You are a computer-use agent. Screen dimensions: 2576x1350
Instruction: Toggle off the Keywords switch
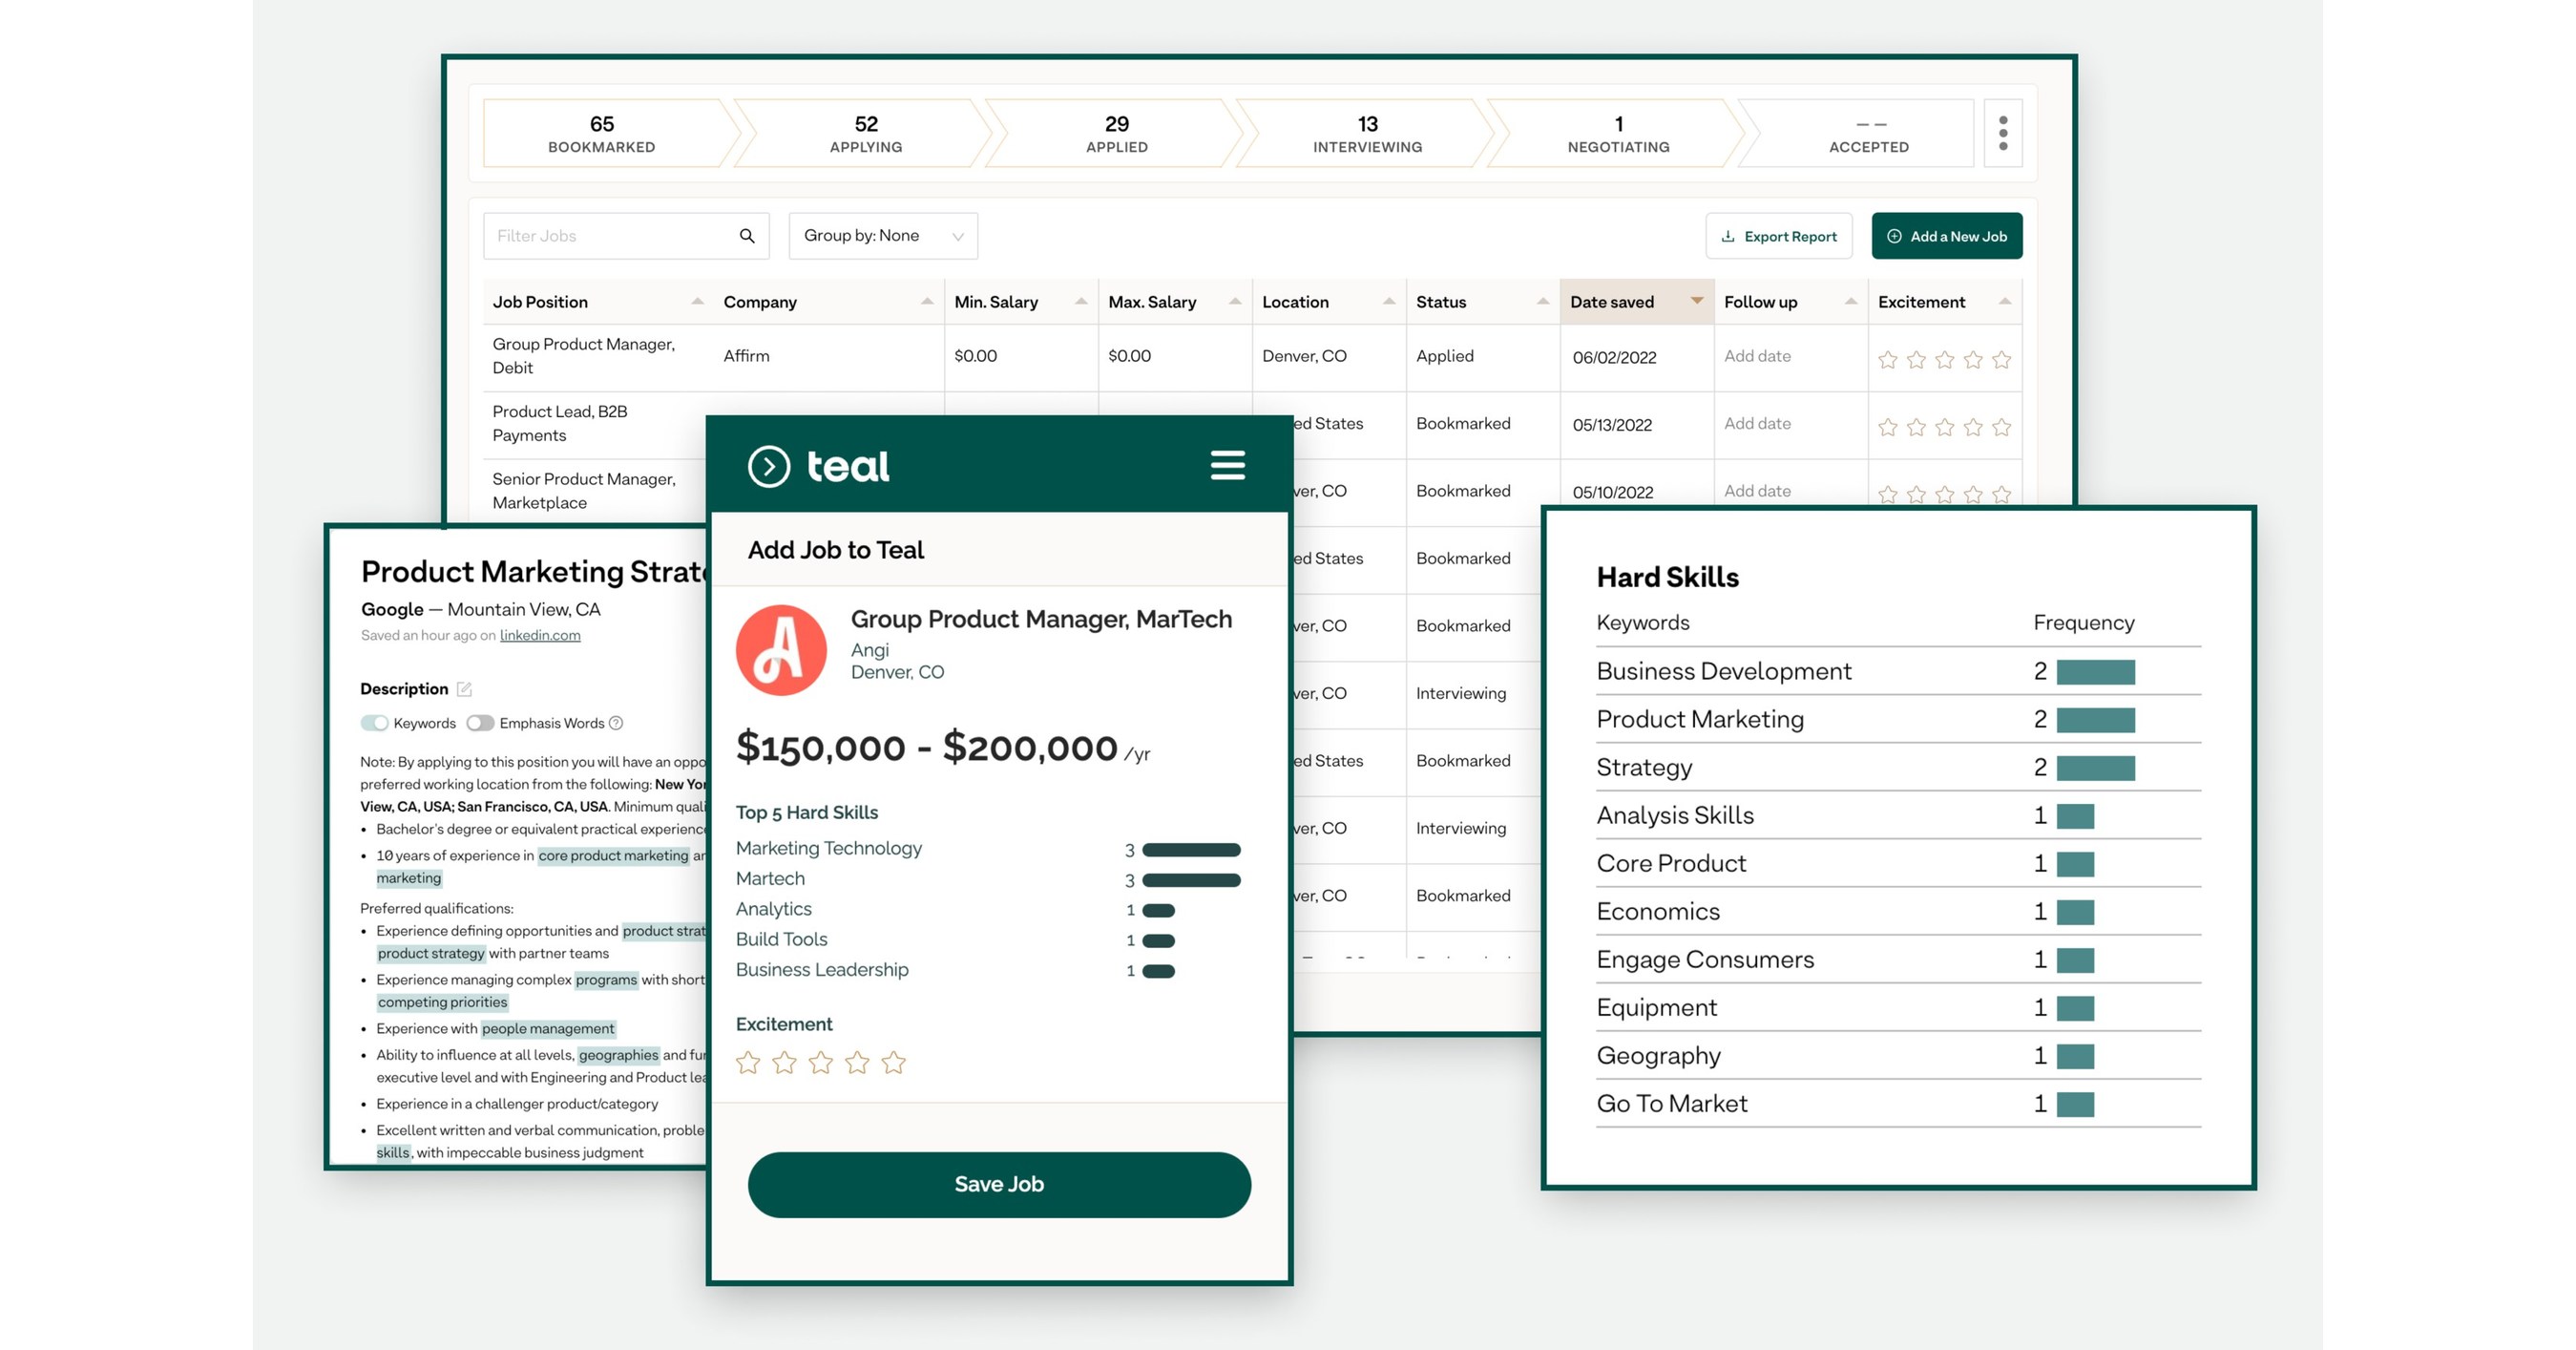coord(376,722)
